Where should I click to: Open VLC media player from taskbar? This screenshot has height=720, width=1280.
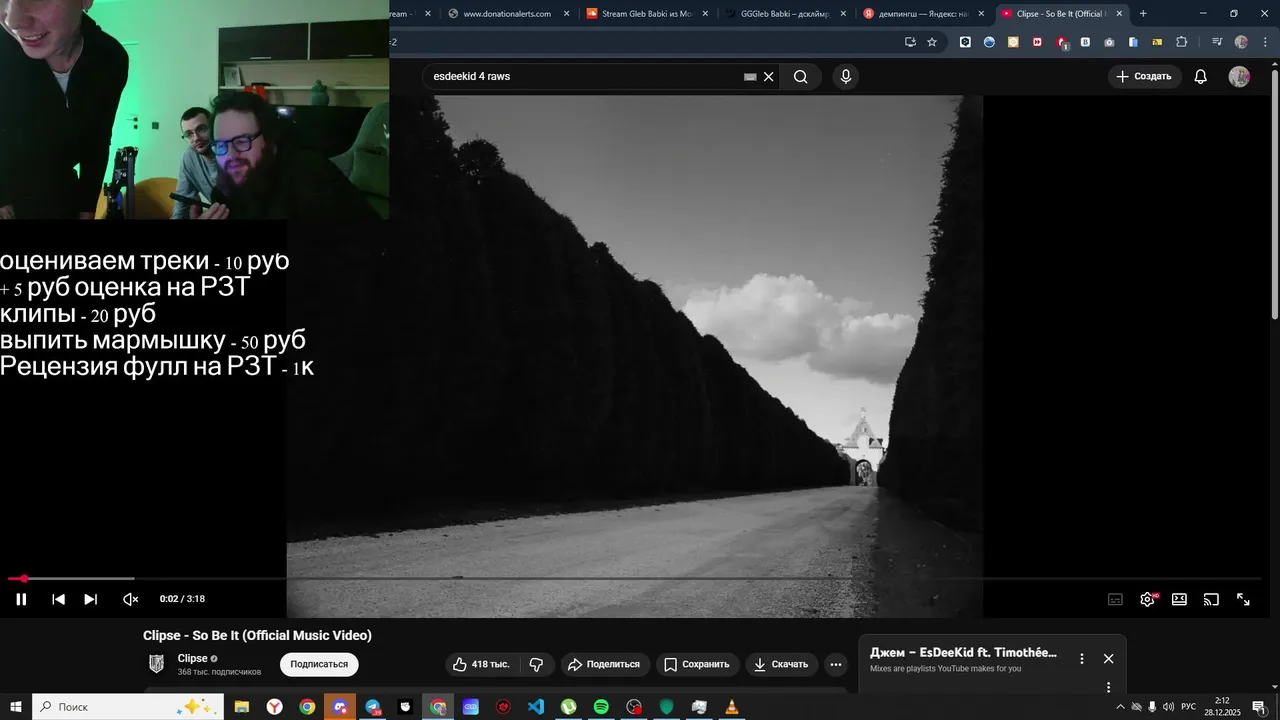click(x=732, y=707)
